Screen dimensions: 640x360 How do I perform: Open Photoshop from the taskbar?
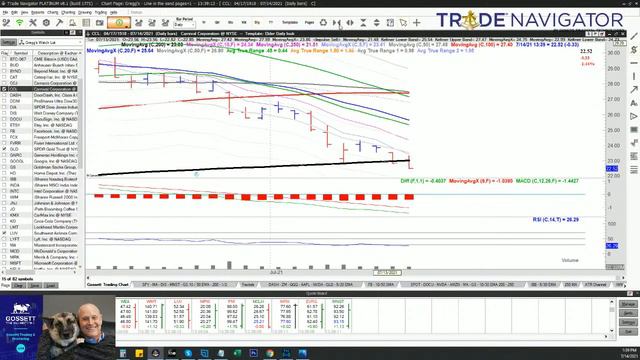tap(253, 353)
